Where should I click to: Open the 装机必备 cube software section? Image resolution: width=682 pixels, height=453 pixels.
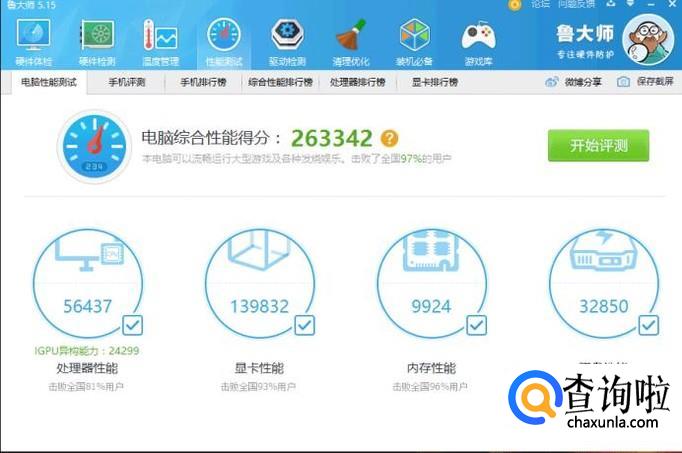click(x=414, y=41)
